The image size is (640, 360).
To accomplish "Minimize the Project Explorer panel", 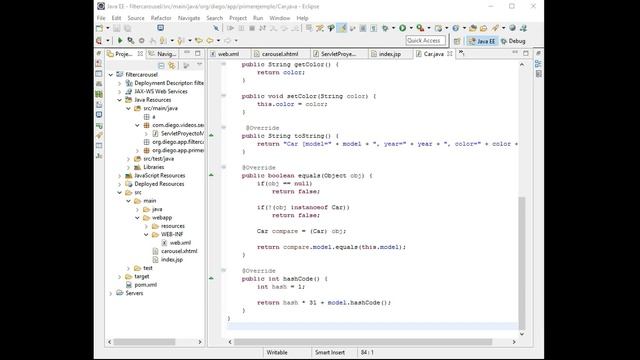I will 187,53.
